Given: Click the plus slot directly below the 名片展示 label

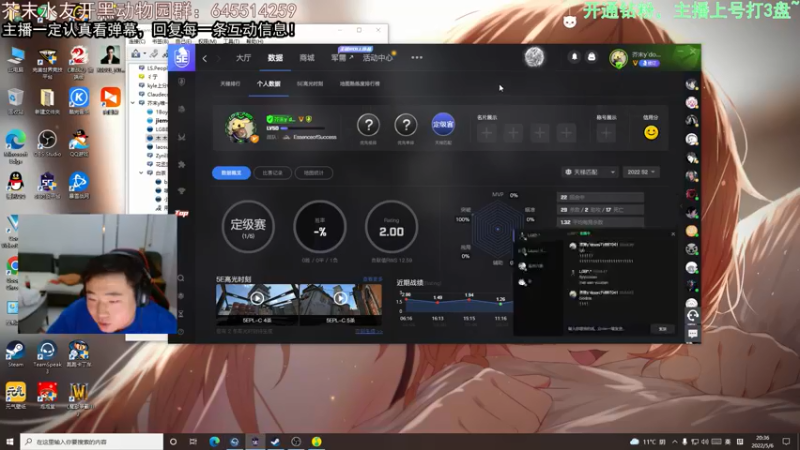Looking at the screenshot, I should [487, 133].
